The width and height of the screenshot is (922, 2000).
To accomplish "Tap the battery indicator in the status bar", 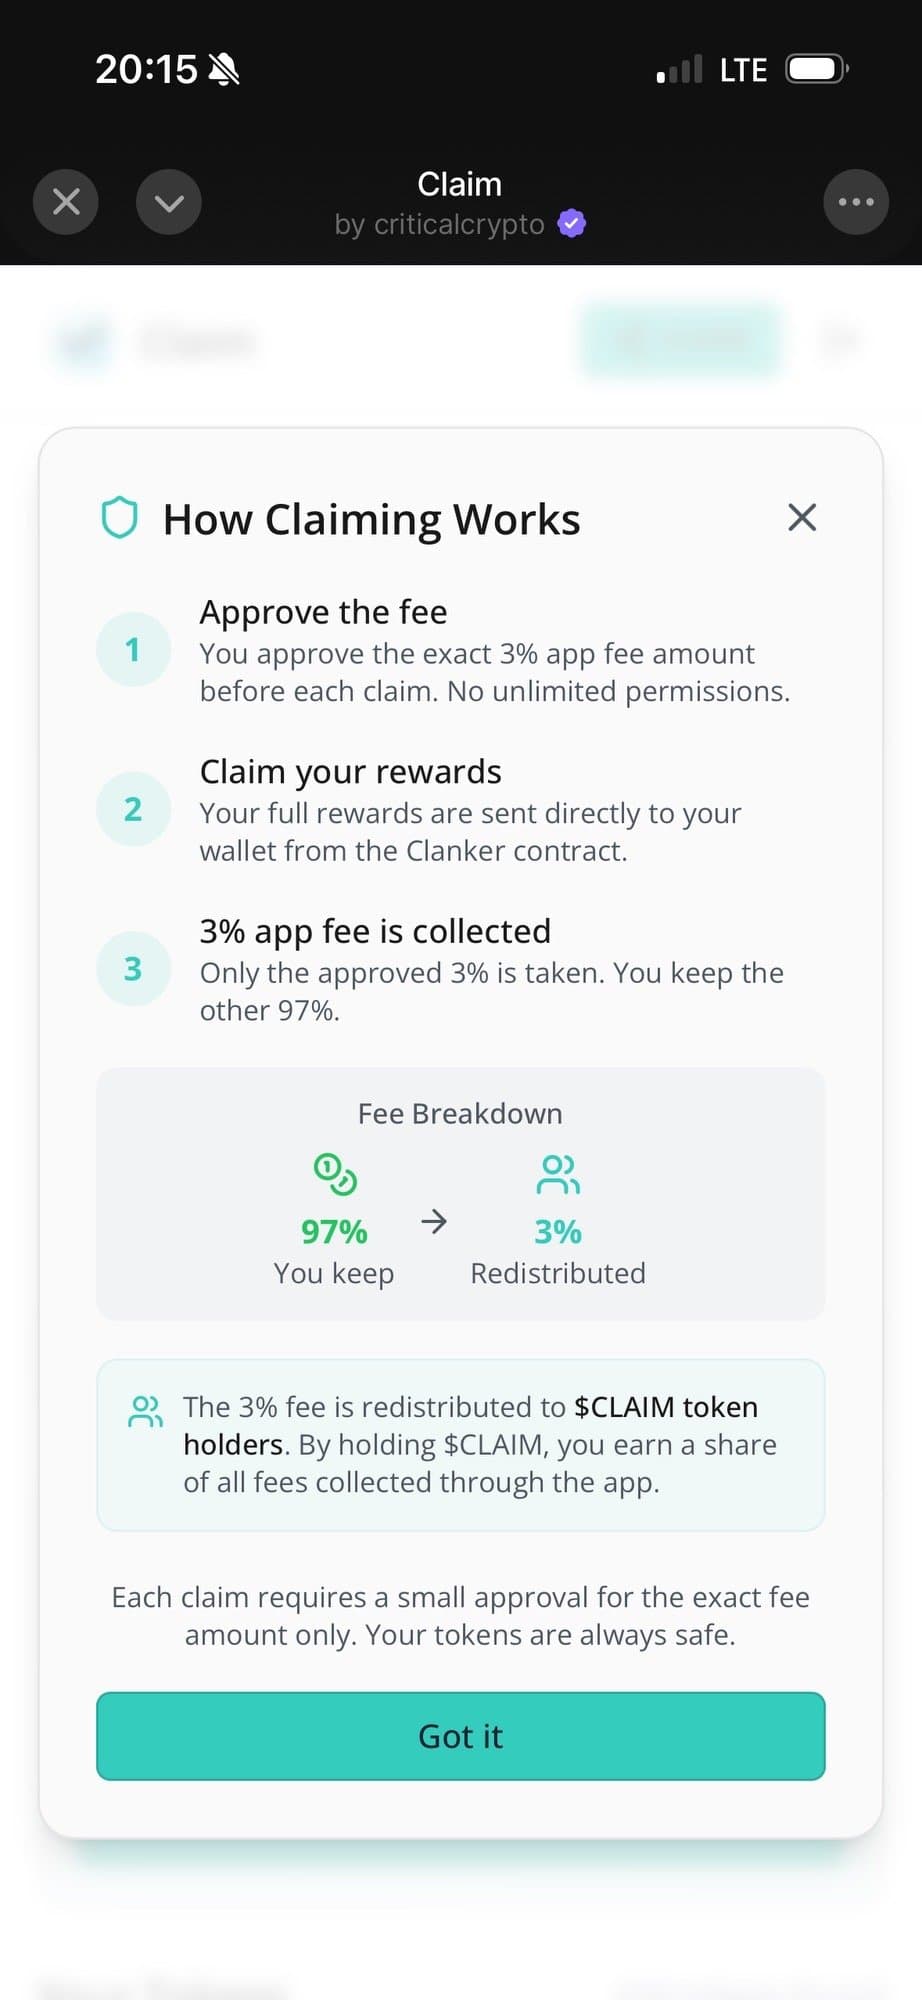I will (816, 69).
